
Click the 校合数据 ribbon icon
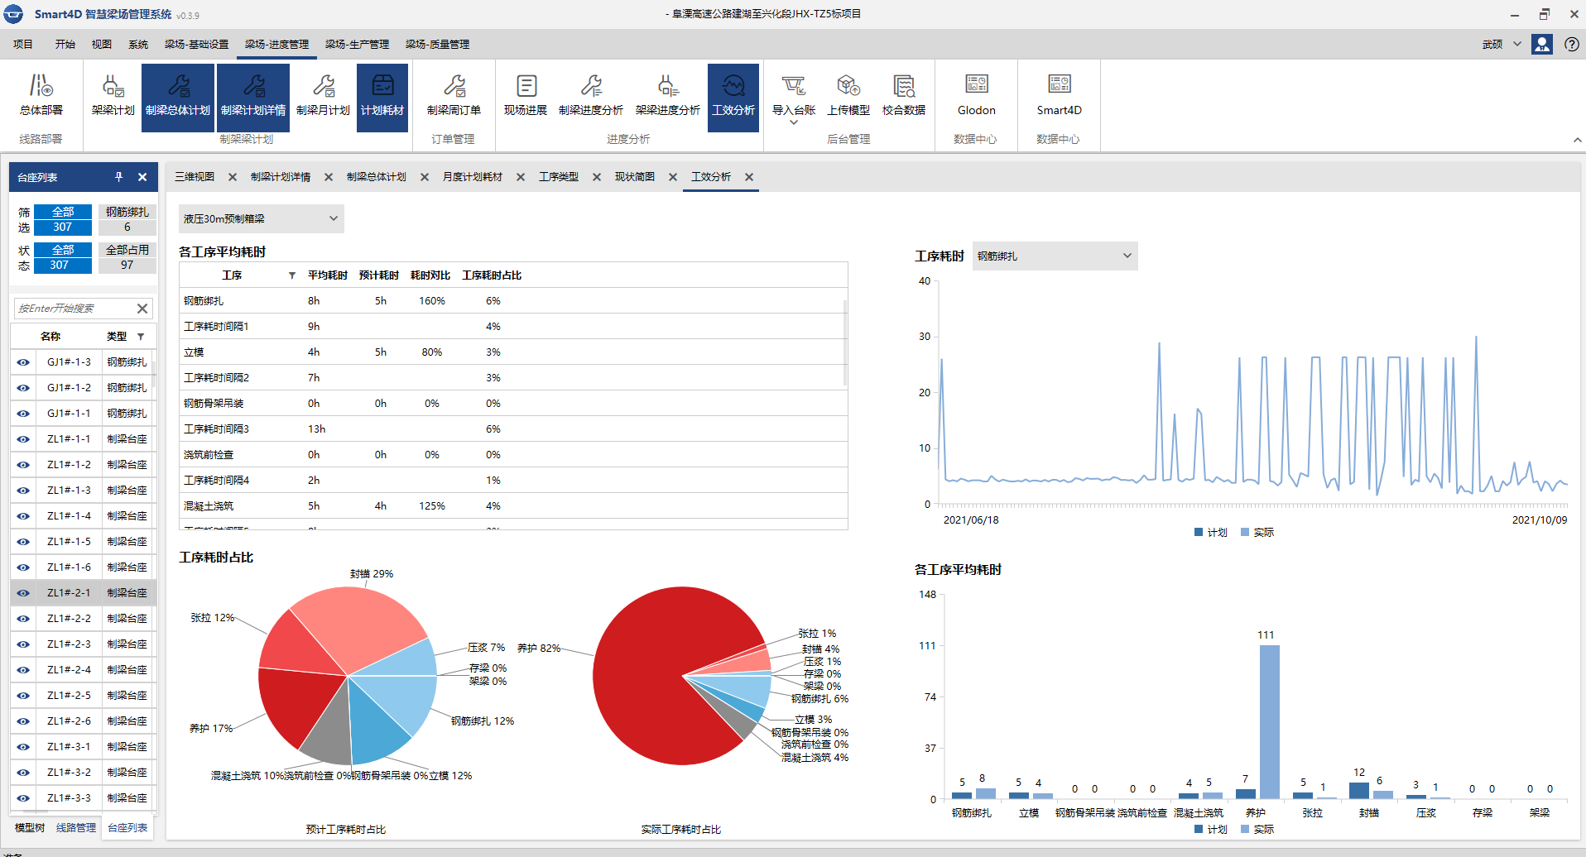903,95
